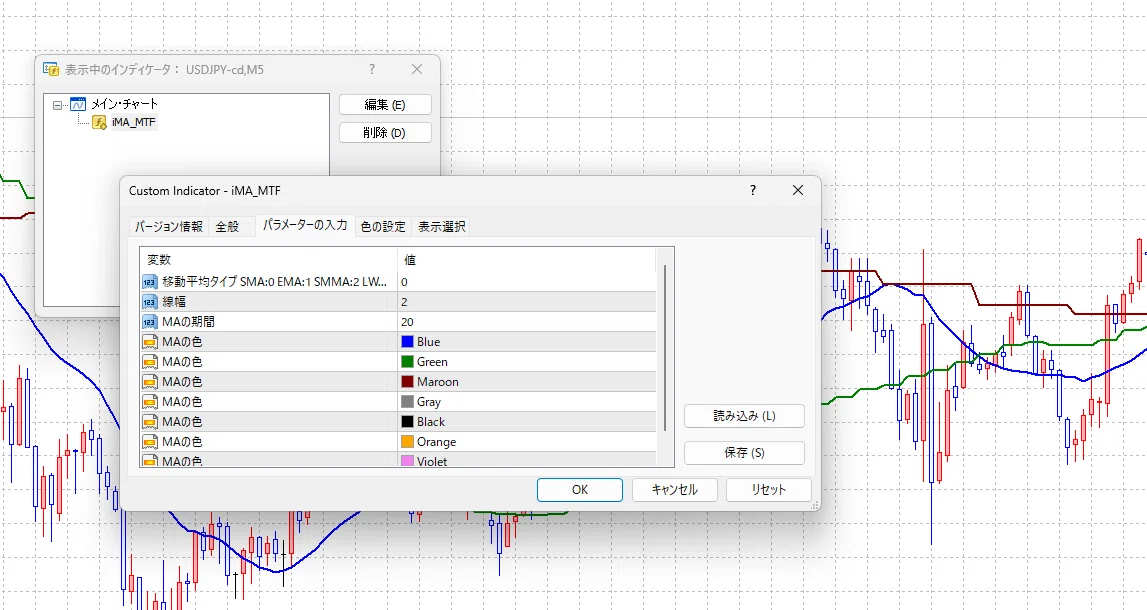This screenshot has height=610, width=1147.
Task: Click the color icon of the Green MAの色 row
Action: (149, 361)
